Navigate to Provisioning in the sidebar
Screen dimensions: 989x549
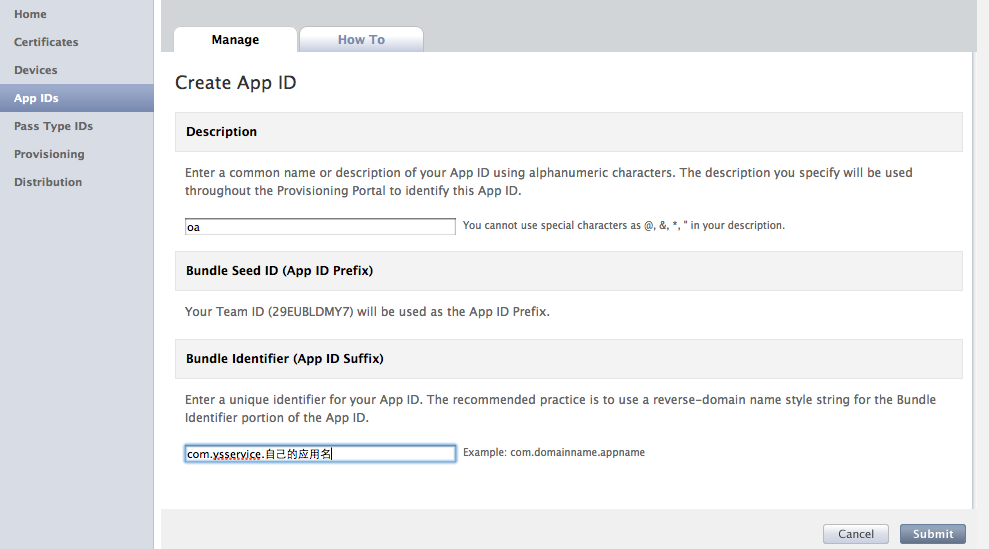49,154
